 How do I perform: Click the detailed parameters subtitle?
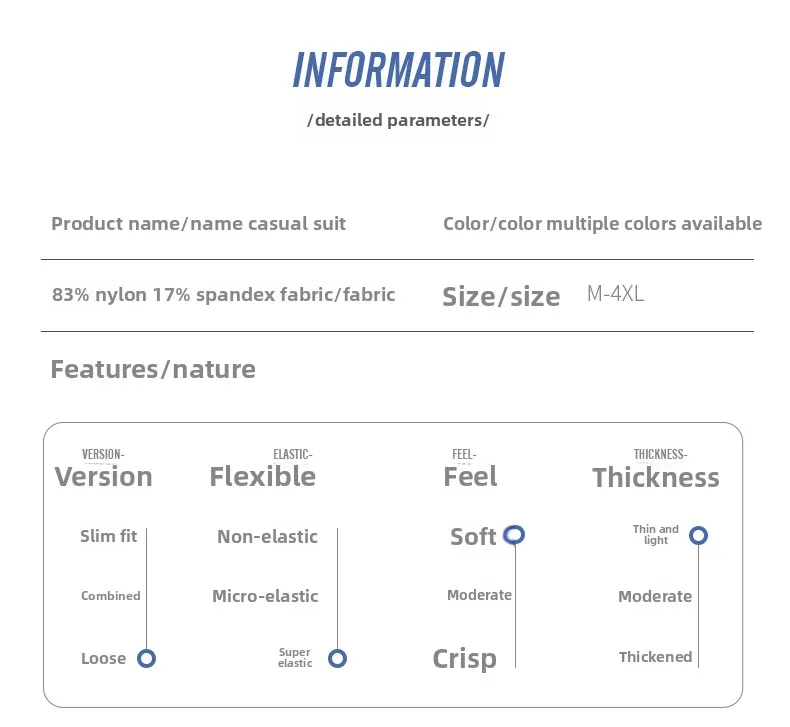point(398,121)
